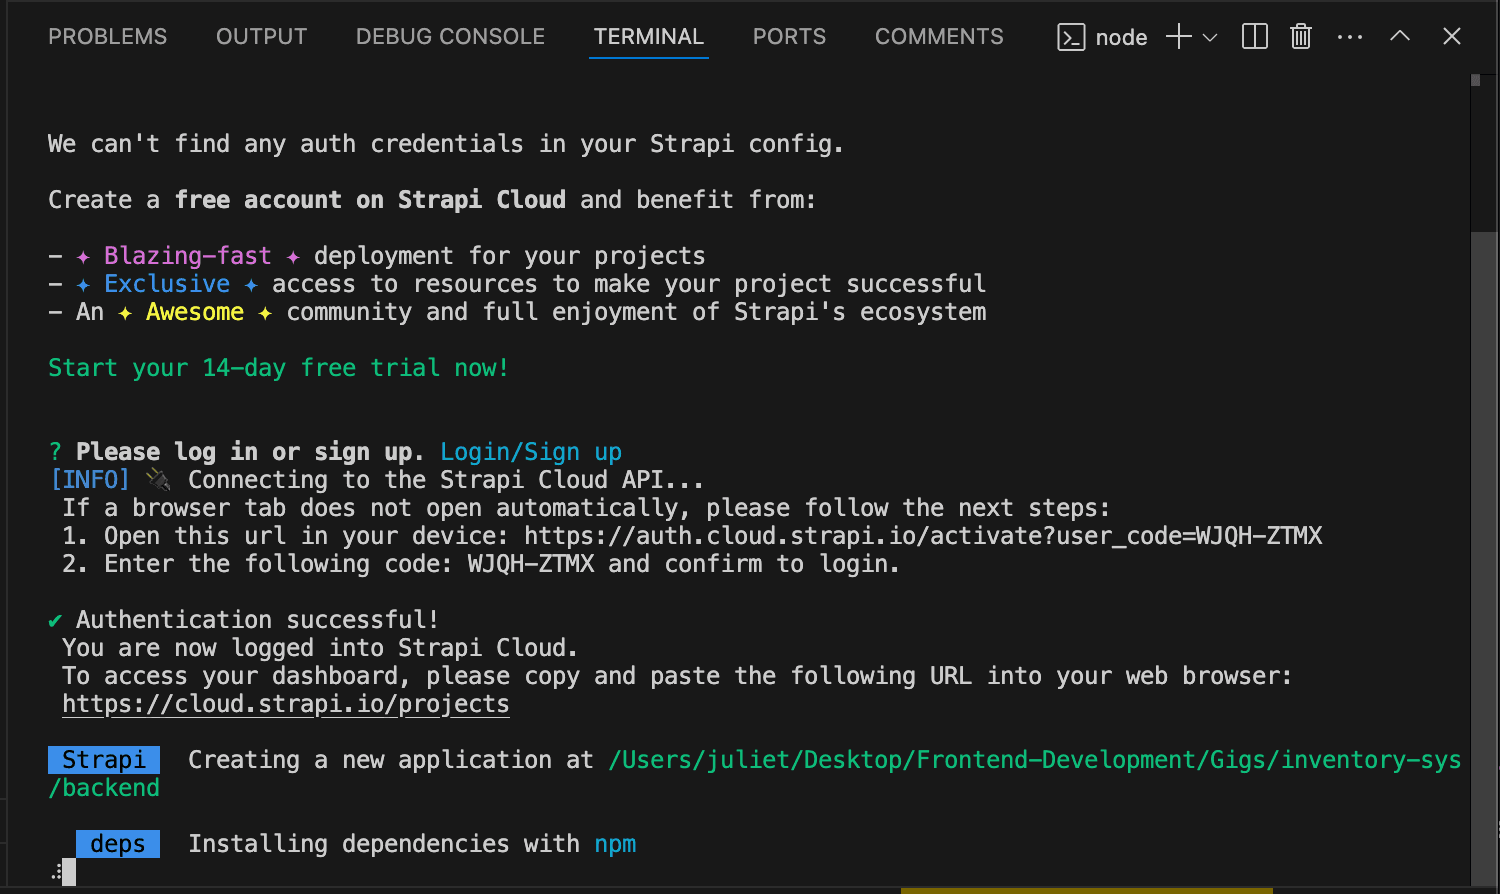Follow the cloud.strapi.io/projects link
The height and width of the screenshot is (894, 1500).
pyautogui.click(x=285, y=704)
